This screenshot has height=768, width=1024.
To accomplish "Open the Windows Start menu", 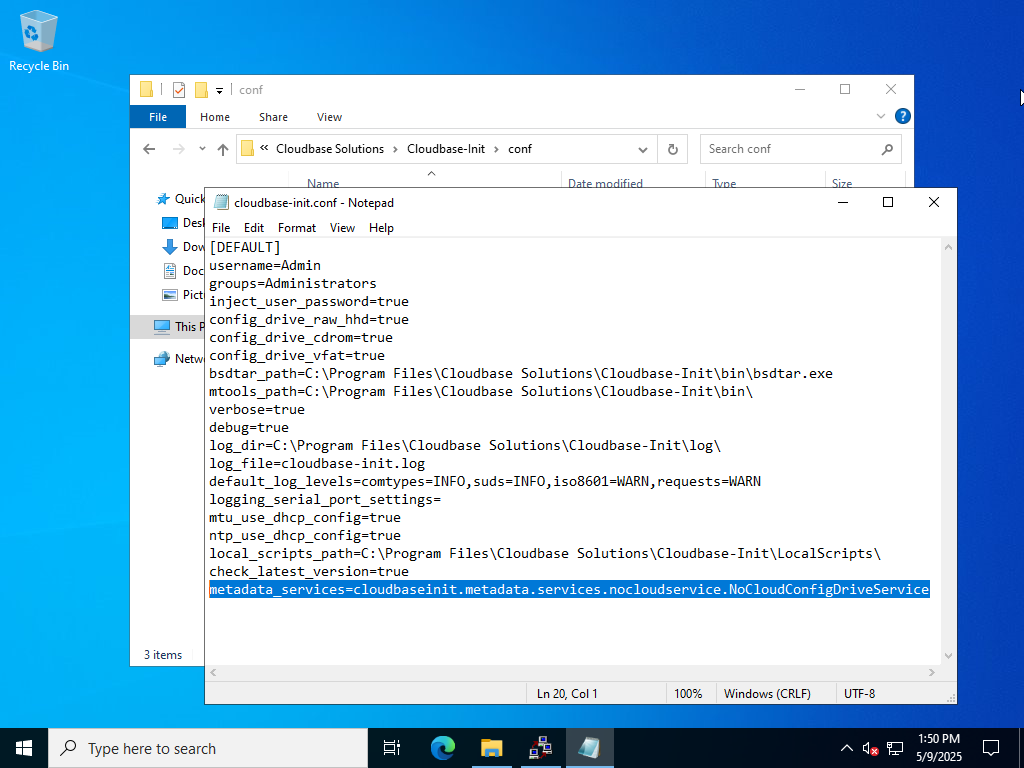I will (24, 748).
